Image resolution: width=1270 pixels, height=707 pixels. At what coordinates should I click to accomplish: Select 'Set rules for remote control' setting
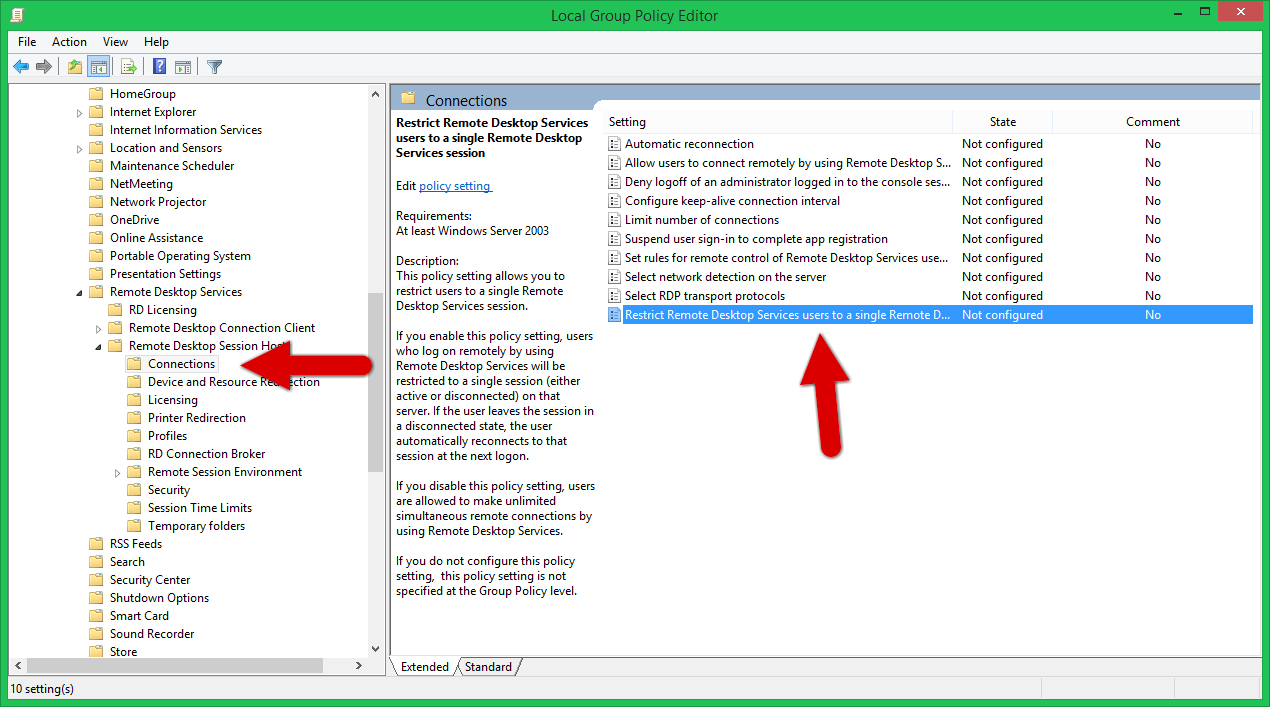(929, 258)
